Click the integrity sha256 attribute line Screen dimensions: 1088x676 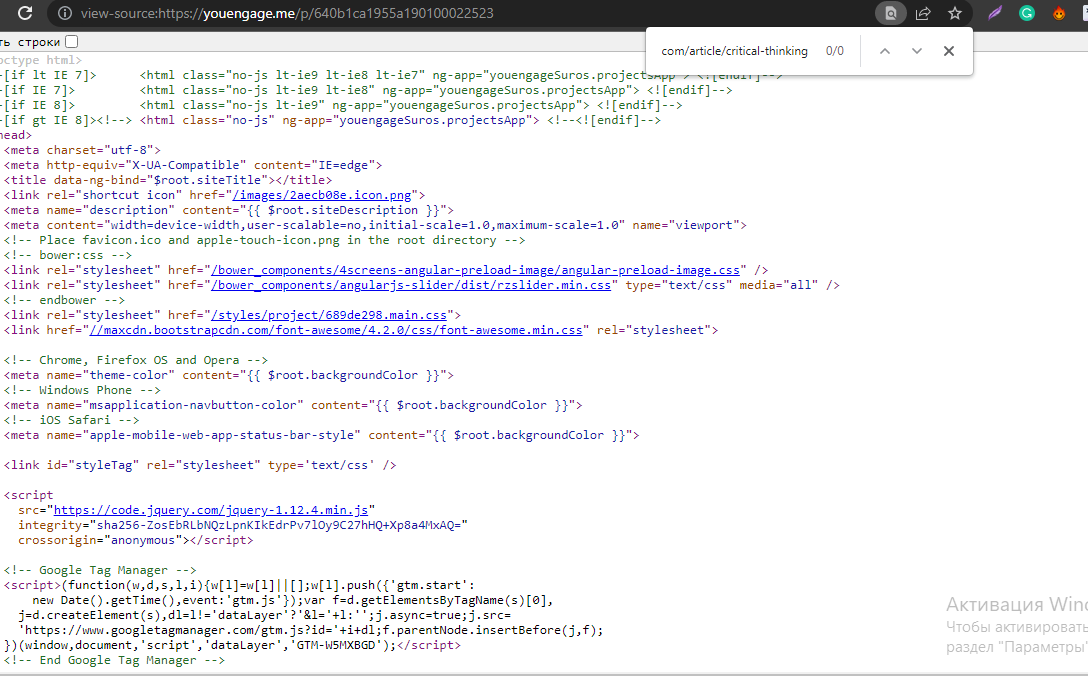click(243, 525)
